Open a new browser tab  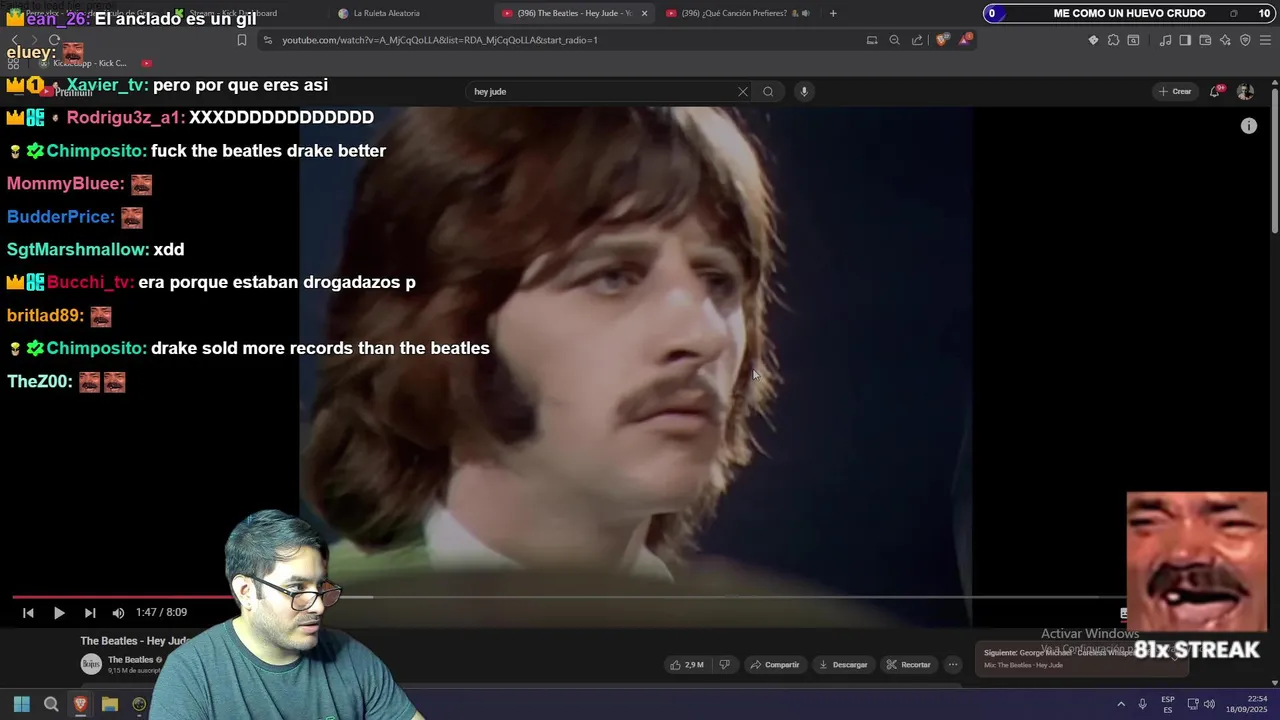[x=833, y=13]
